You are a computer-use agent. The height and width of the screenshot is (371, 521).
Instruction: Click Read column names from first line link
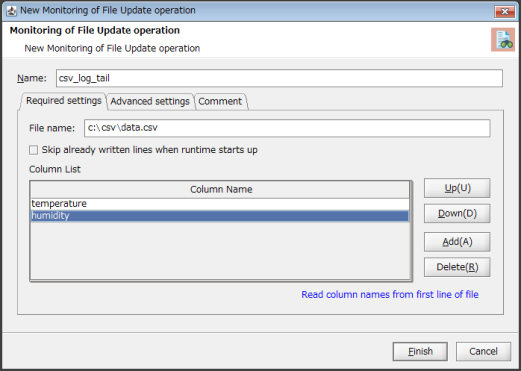pos(390,295)
